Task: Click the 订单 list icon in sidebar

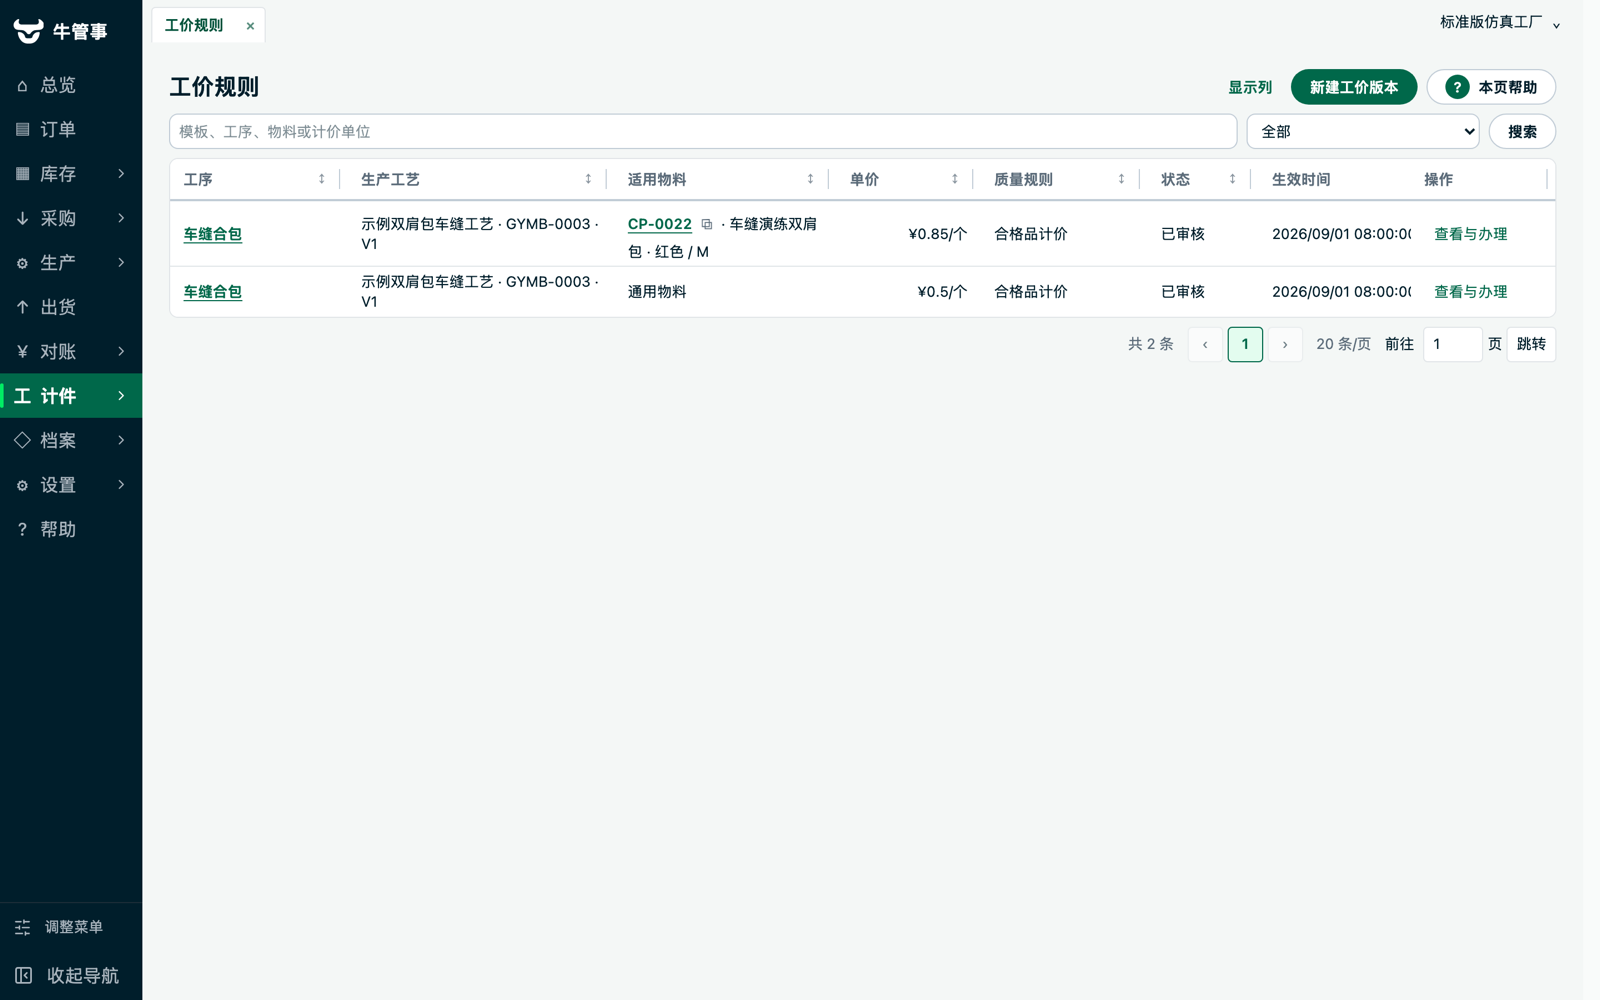Action: (22, 130)
